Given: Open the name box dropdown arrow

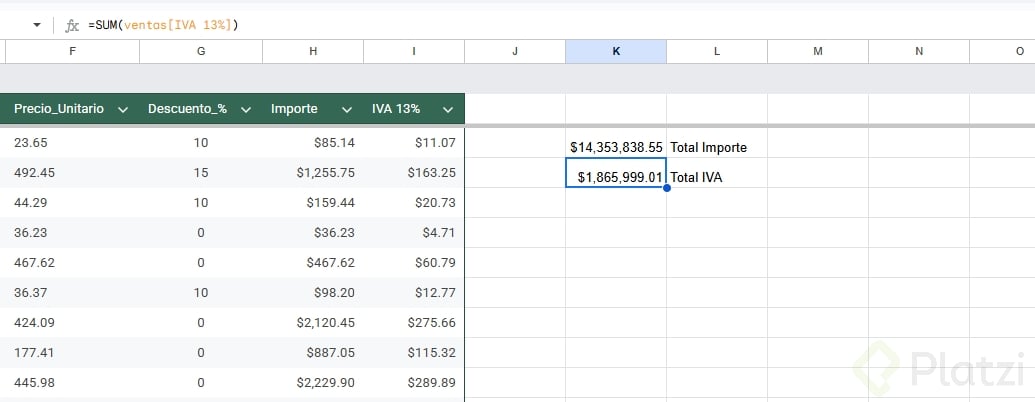Looking at the screenshot, I should click(37, 24).
